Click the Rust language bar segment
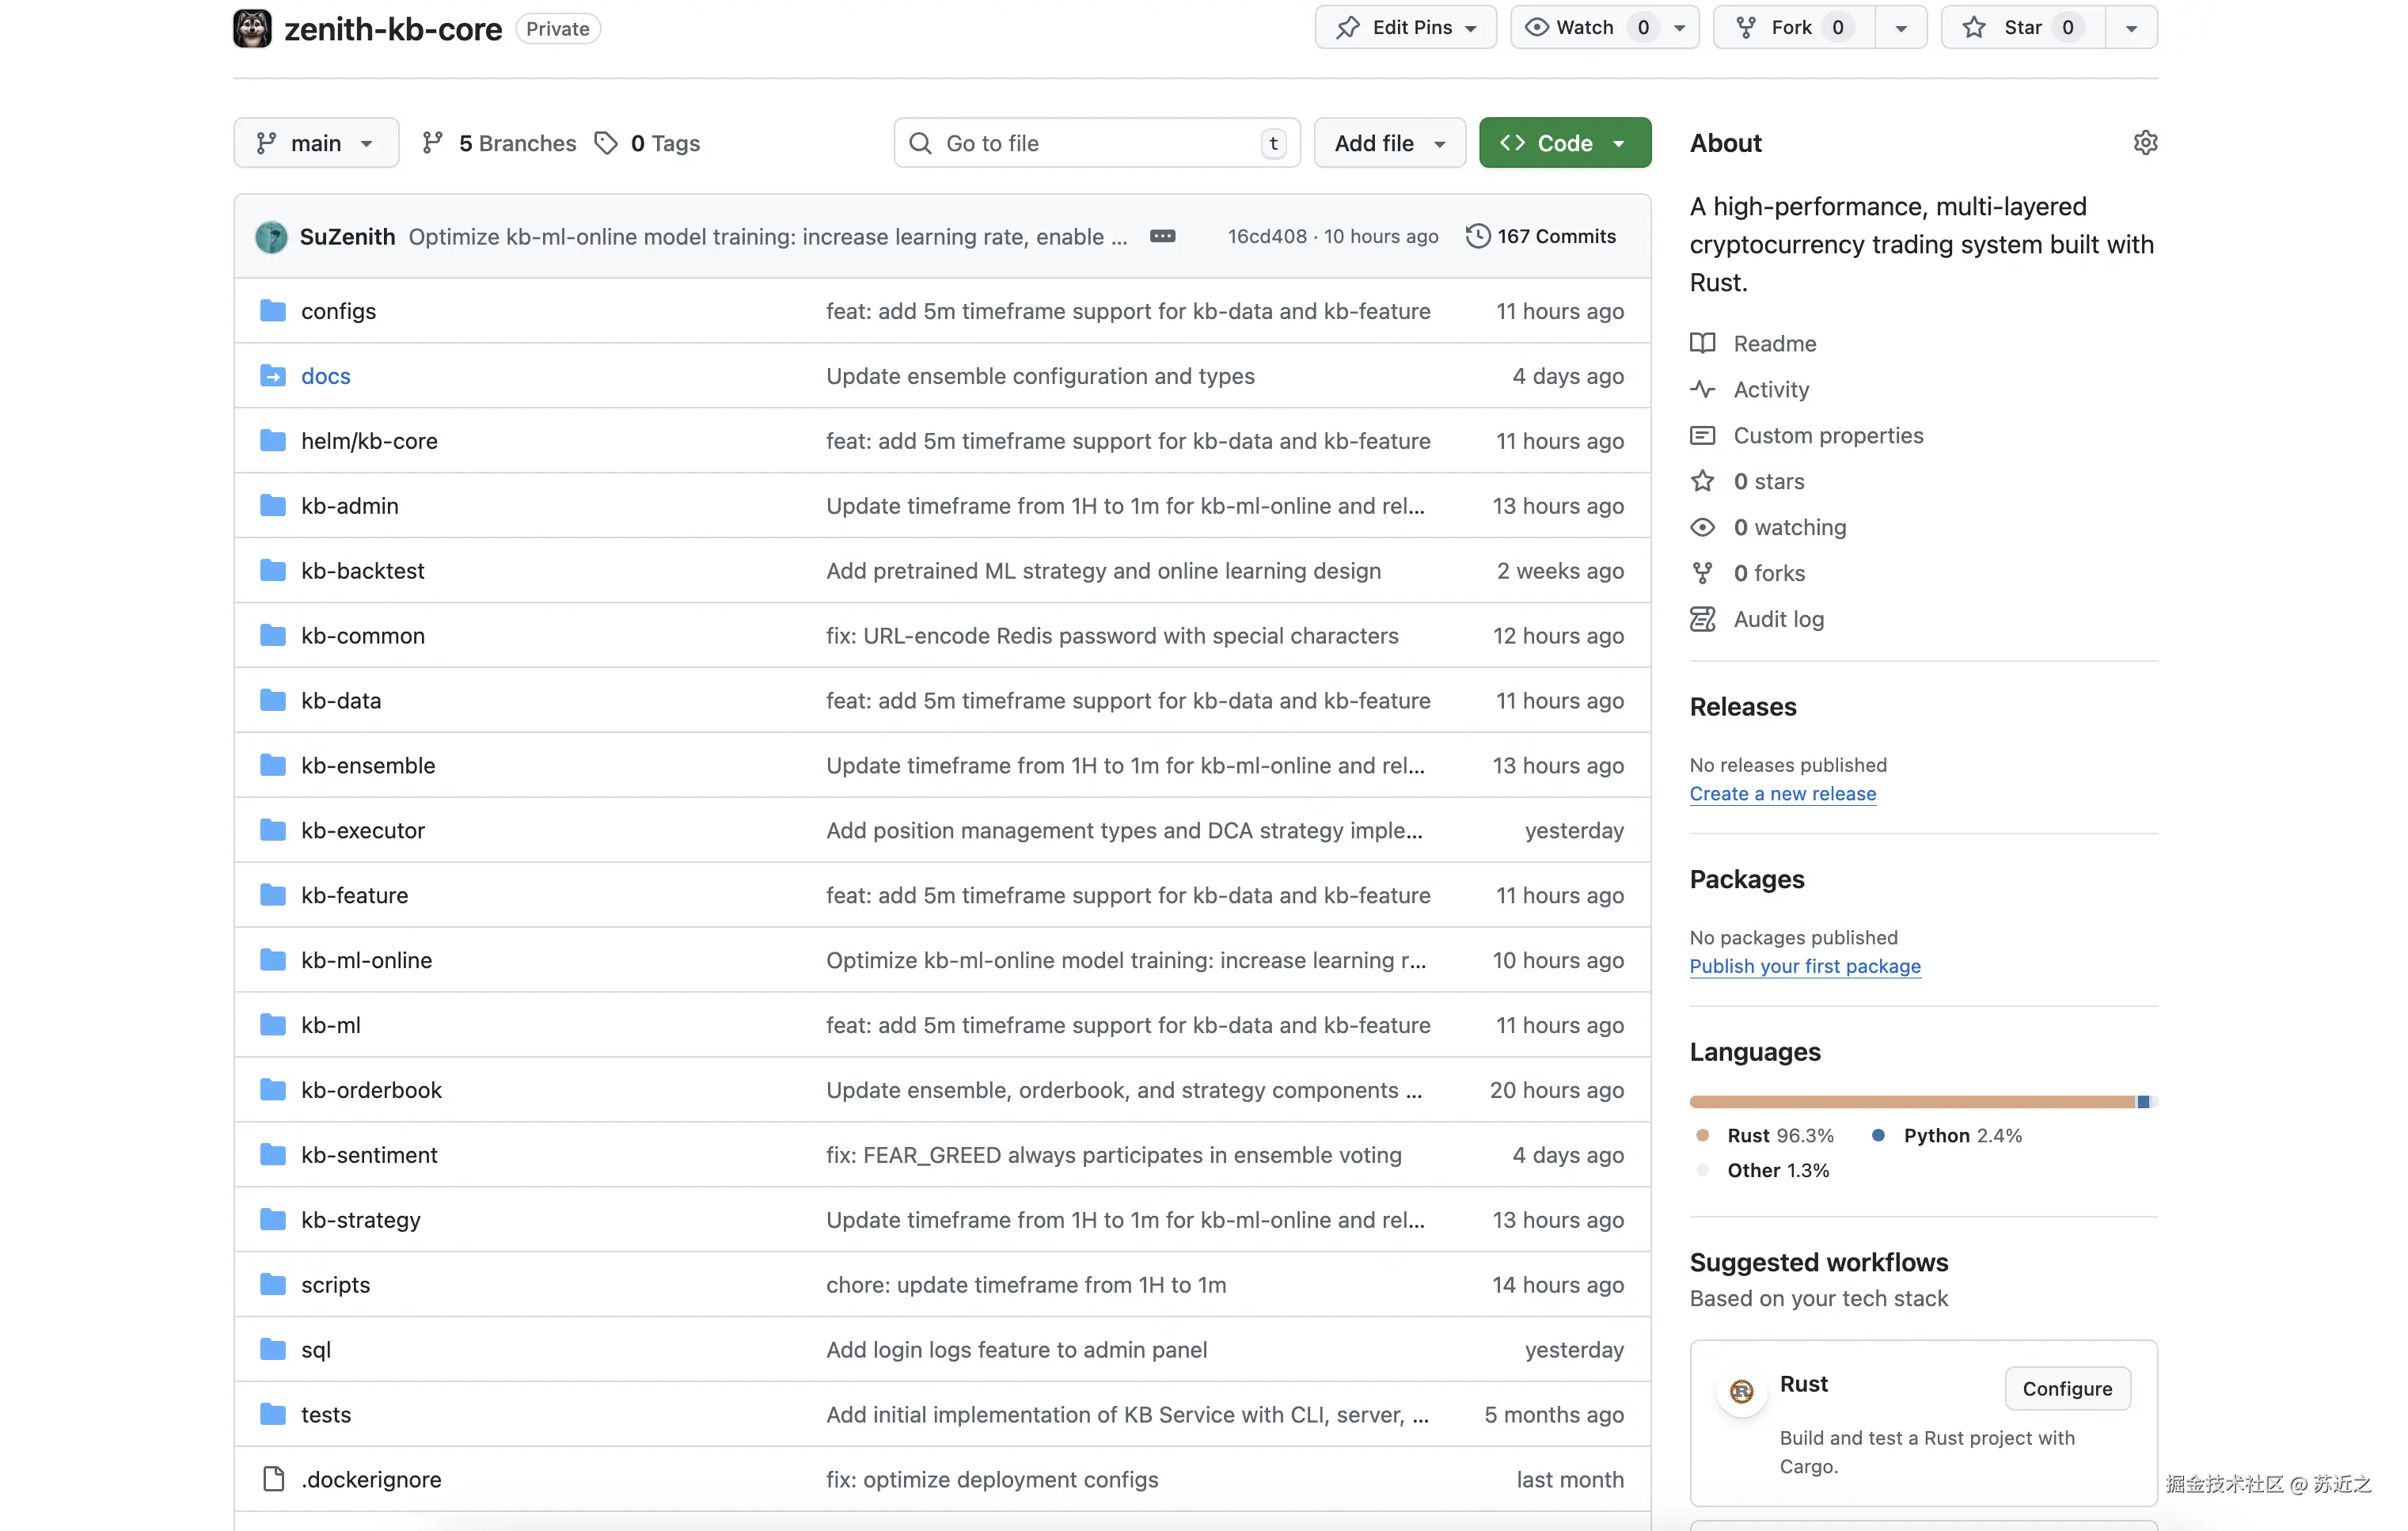Viewport: 2408px width, 1531px height. 1910,1101
